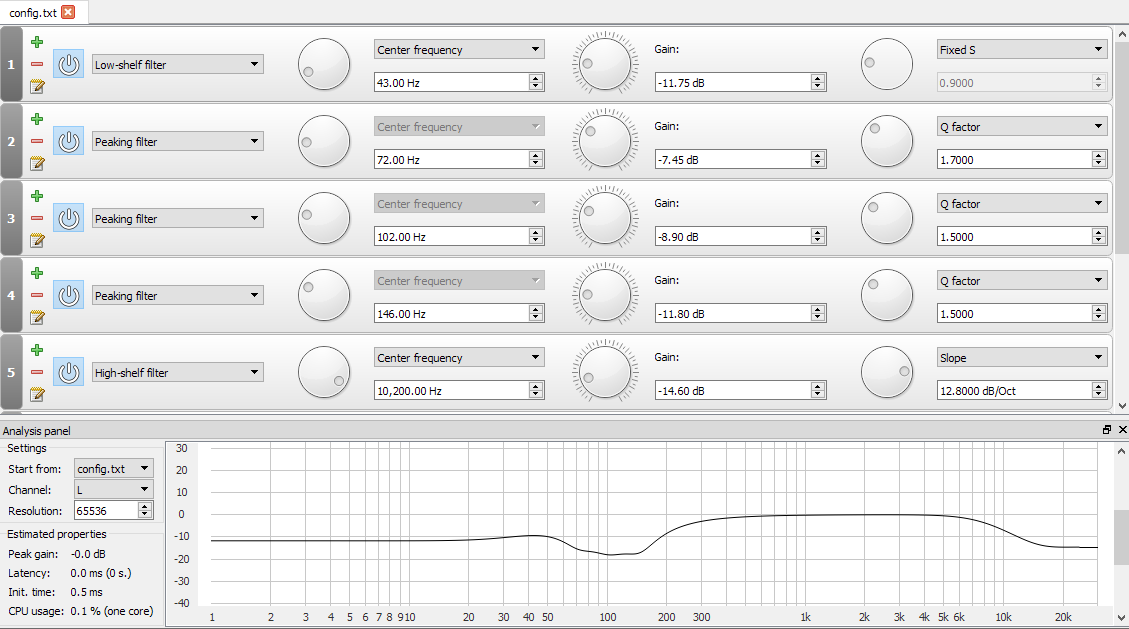Open the Q factor dropdown in row 2
The height and width of the screenshot is (629, 1129).
coord(1022,126)
